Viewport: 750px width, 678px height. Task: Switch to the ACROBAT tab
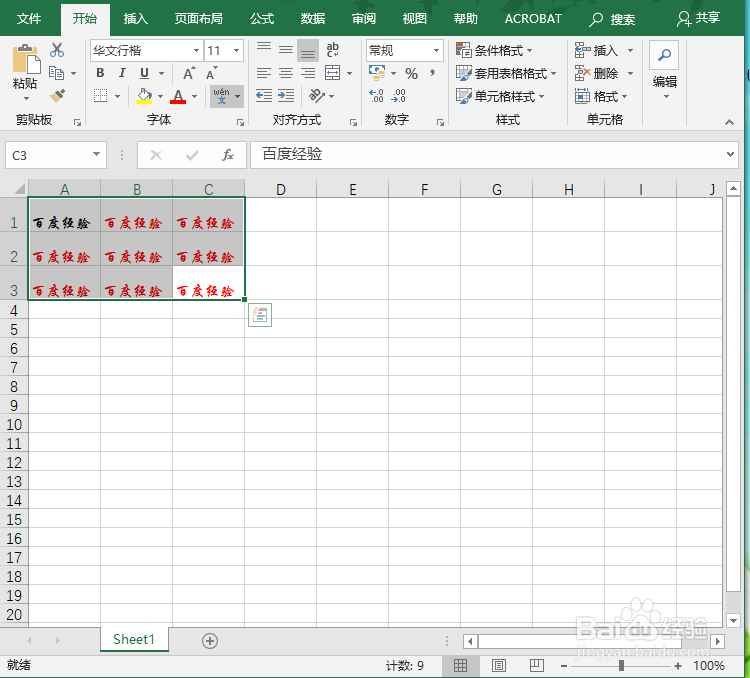(533, 19)
